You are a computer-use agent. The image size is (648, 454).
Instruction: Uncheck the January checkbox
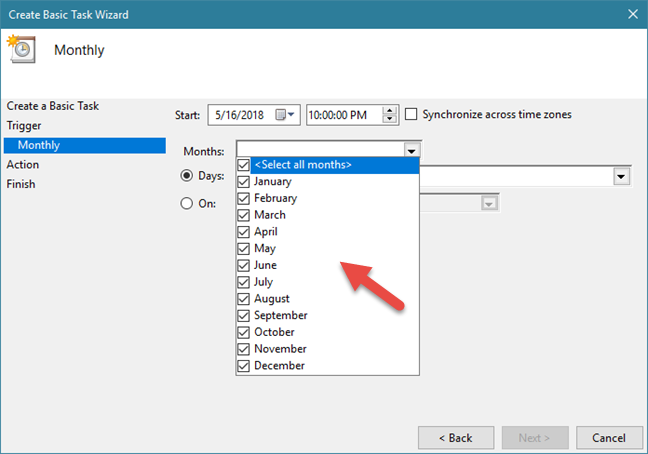[x=243, y=182]
